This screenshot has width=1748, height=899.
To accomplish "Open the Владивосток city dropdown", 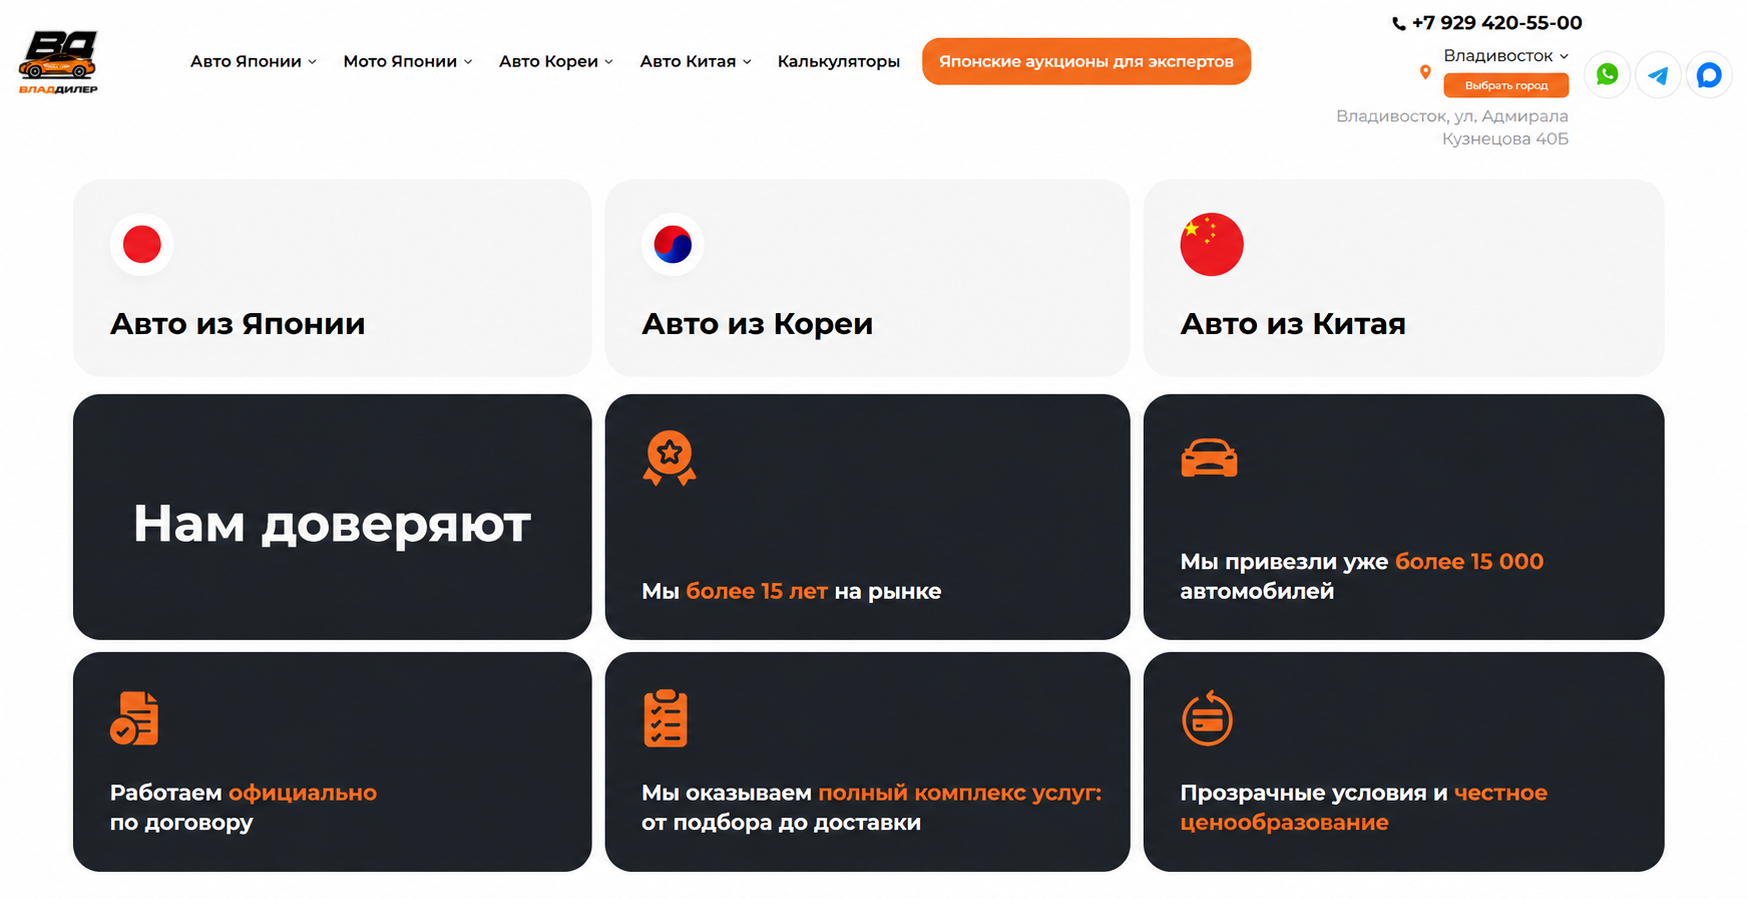I will click(1506, 56).
